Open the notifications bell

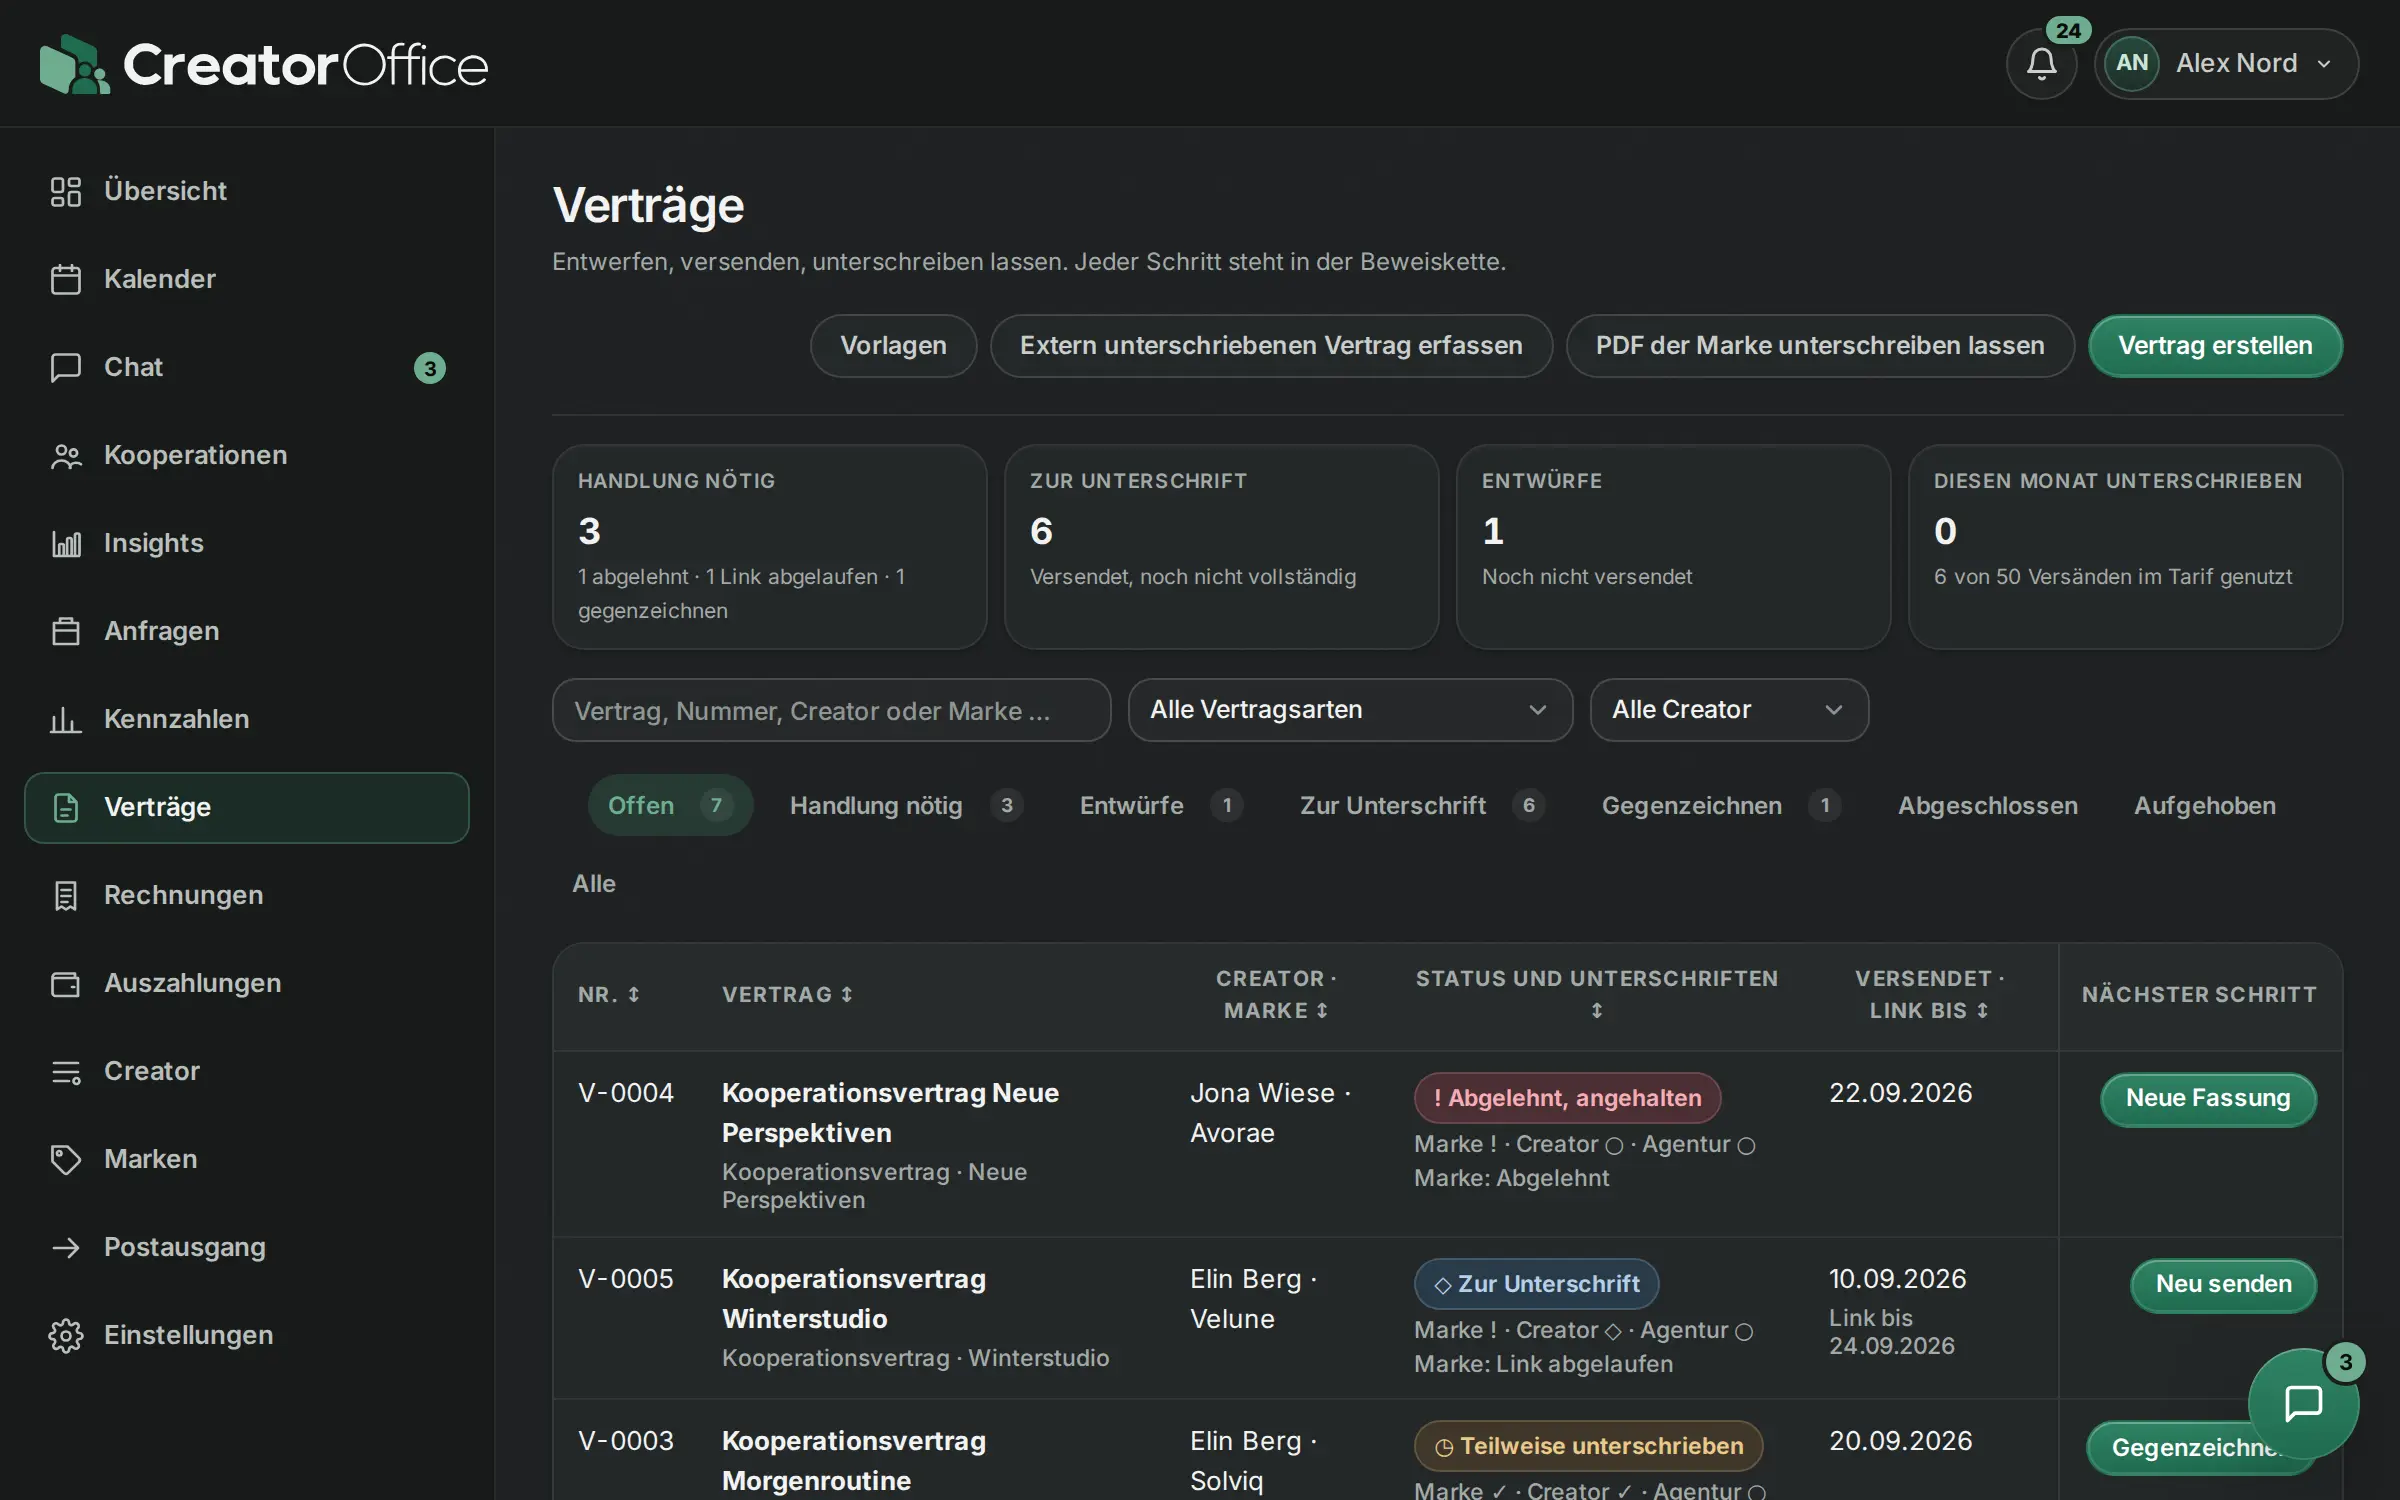[x=2041, y=64]
